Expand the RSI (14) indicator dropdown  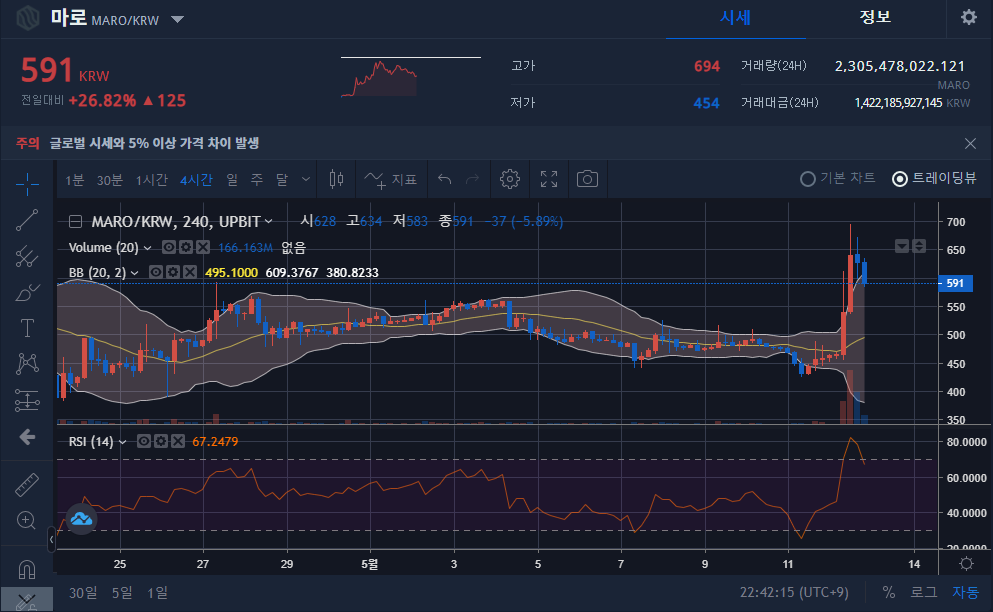pyautogui.click(x=122, y=442)
